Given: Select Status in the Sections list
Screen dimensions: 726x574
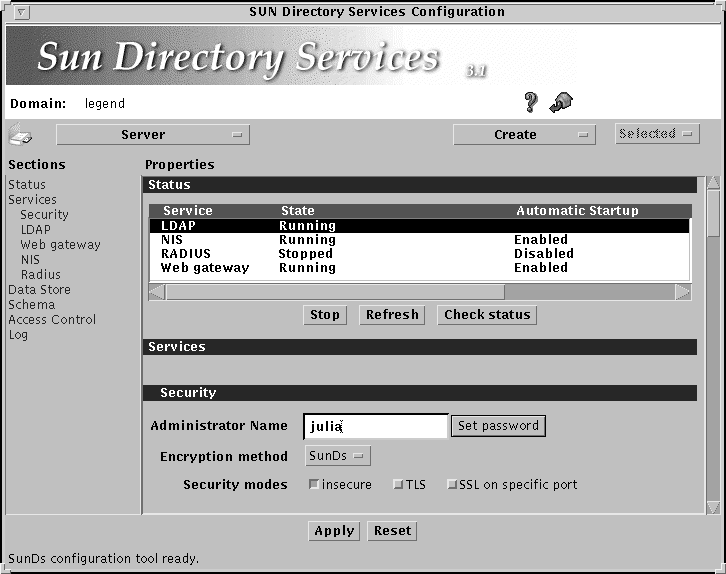Looking at the screenshot, I should tap(27, 185).
